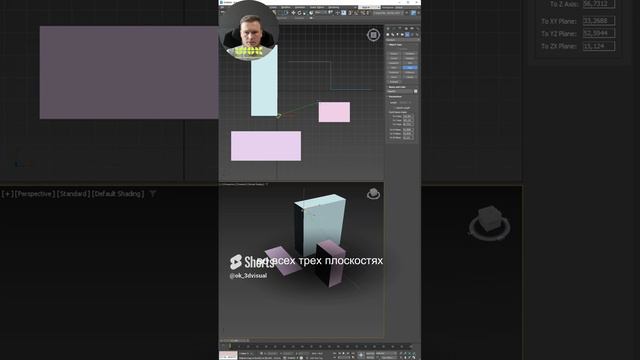The width and height of the screenshot is (640, 360).
Task: Toggle the Specify Length checkbox
Action: coord(396,108)
